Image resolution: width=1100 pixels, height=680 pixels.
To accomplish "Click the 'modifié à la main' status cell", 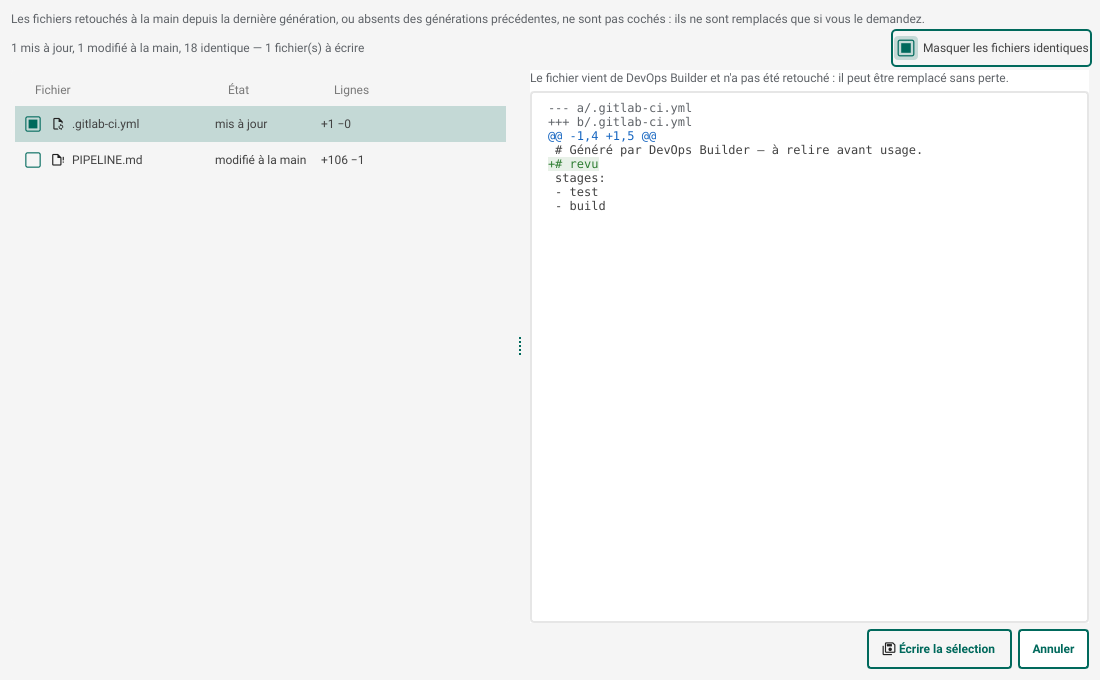I will [x=260, y=160].
